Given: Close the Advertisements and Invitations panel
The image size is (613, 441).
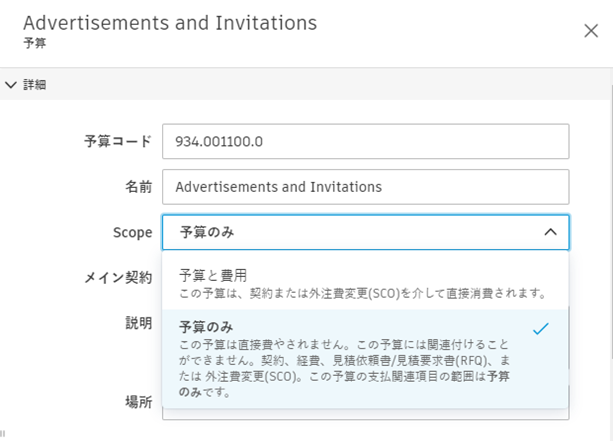Looking at the screenshot, I should 590,30.
